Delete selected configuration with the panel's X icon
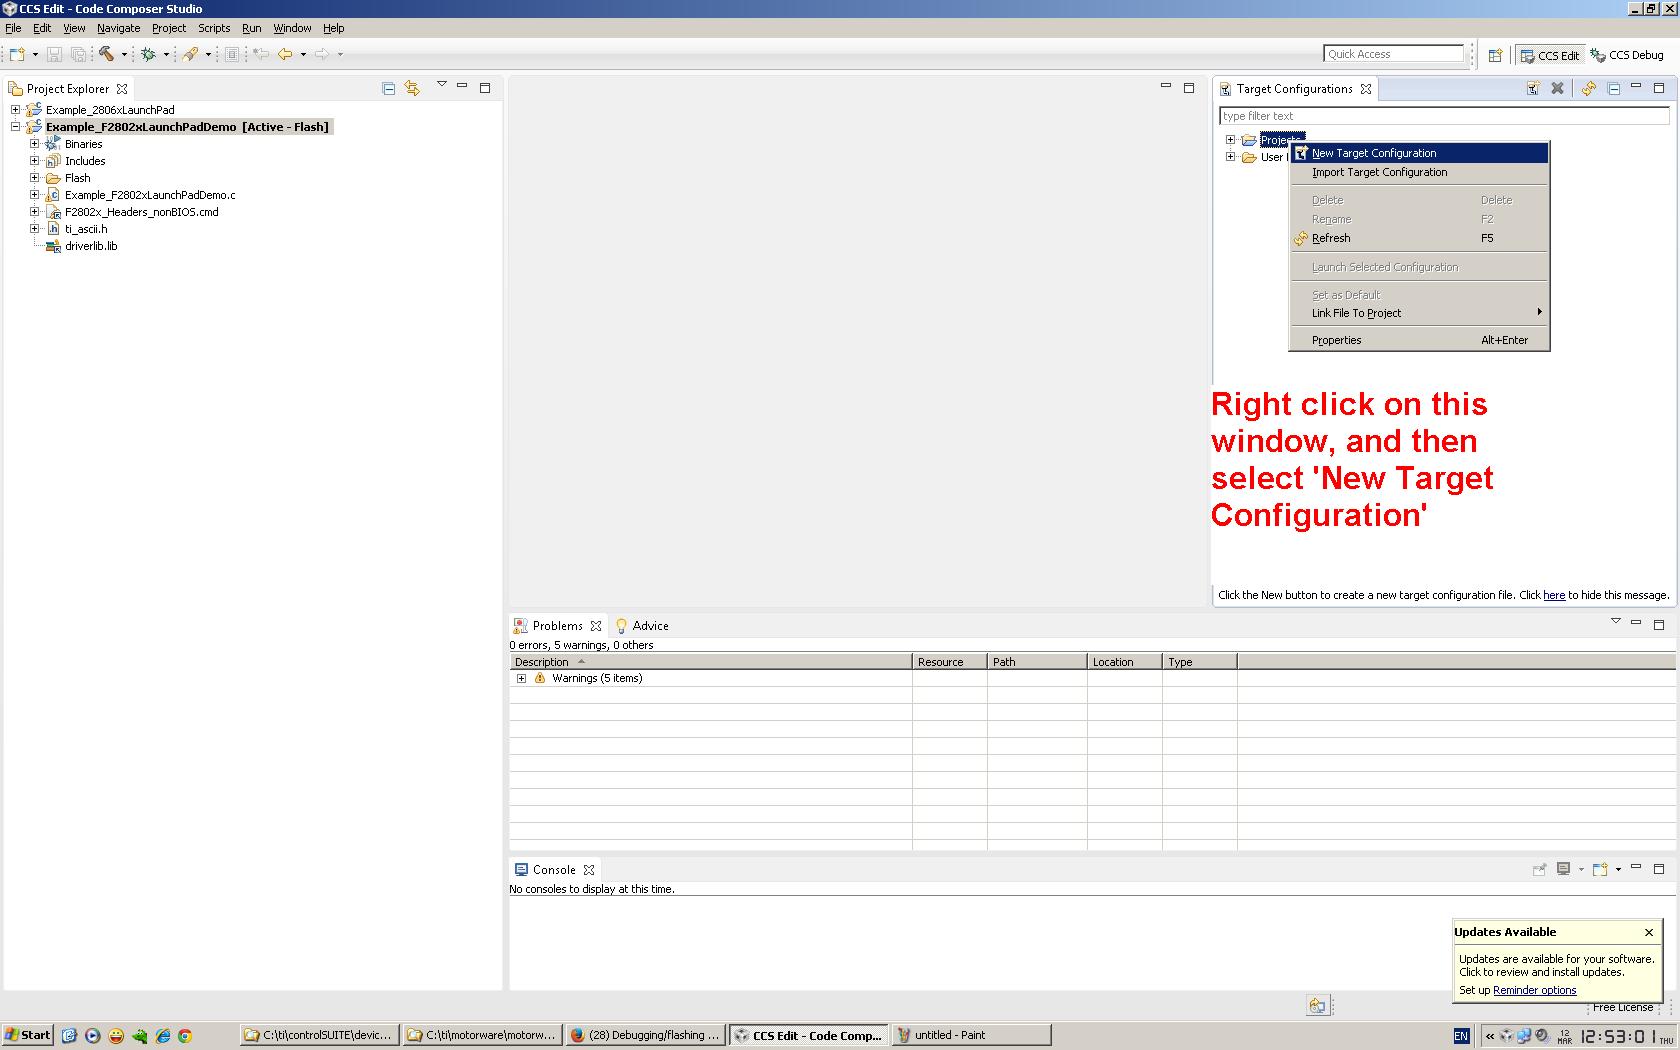The height and width of the screenshot is (1050, 1680). click(x=1556, y=89)
